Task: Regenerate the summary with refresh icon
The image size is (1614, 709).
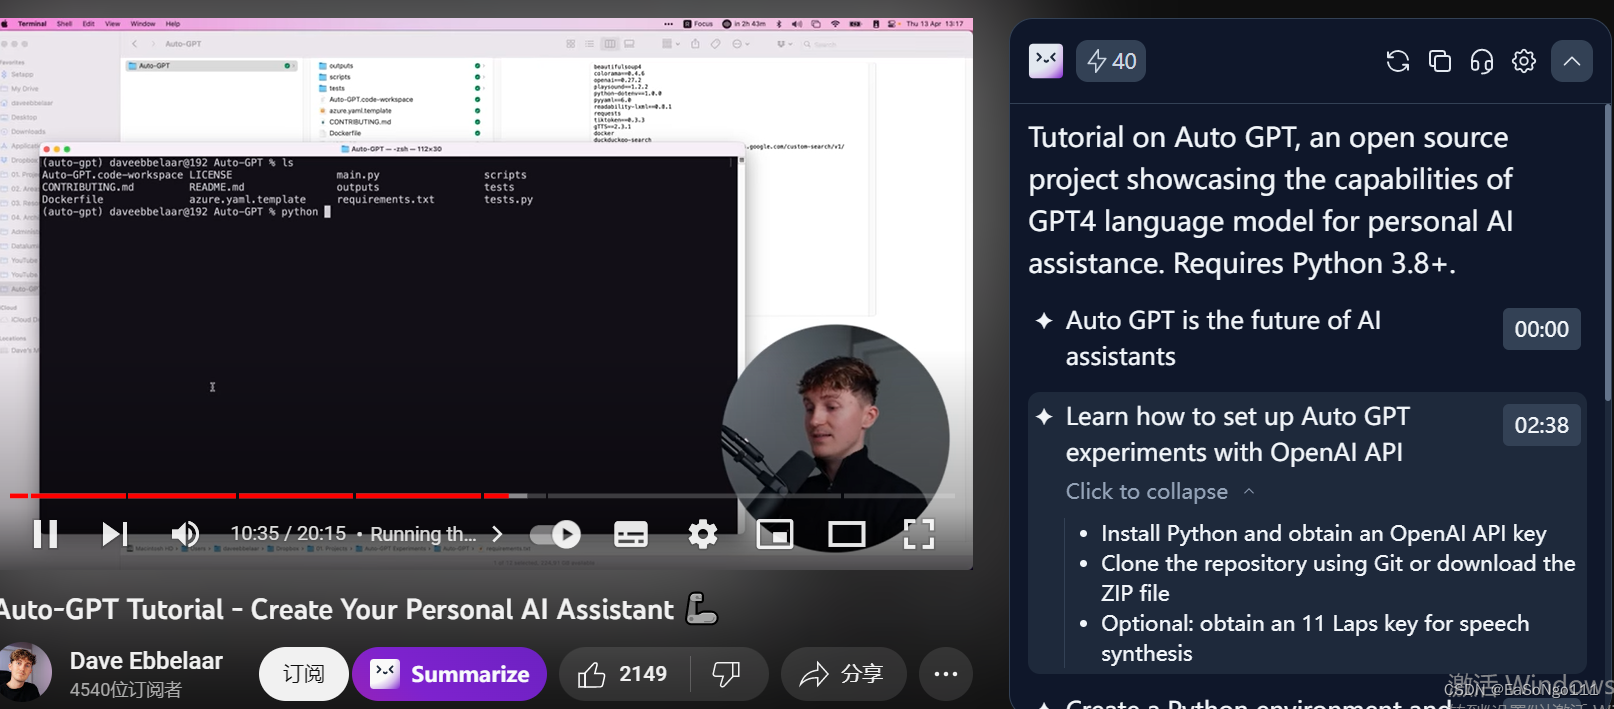Action: click(1397, 61)
